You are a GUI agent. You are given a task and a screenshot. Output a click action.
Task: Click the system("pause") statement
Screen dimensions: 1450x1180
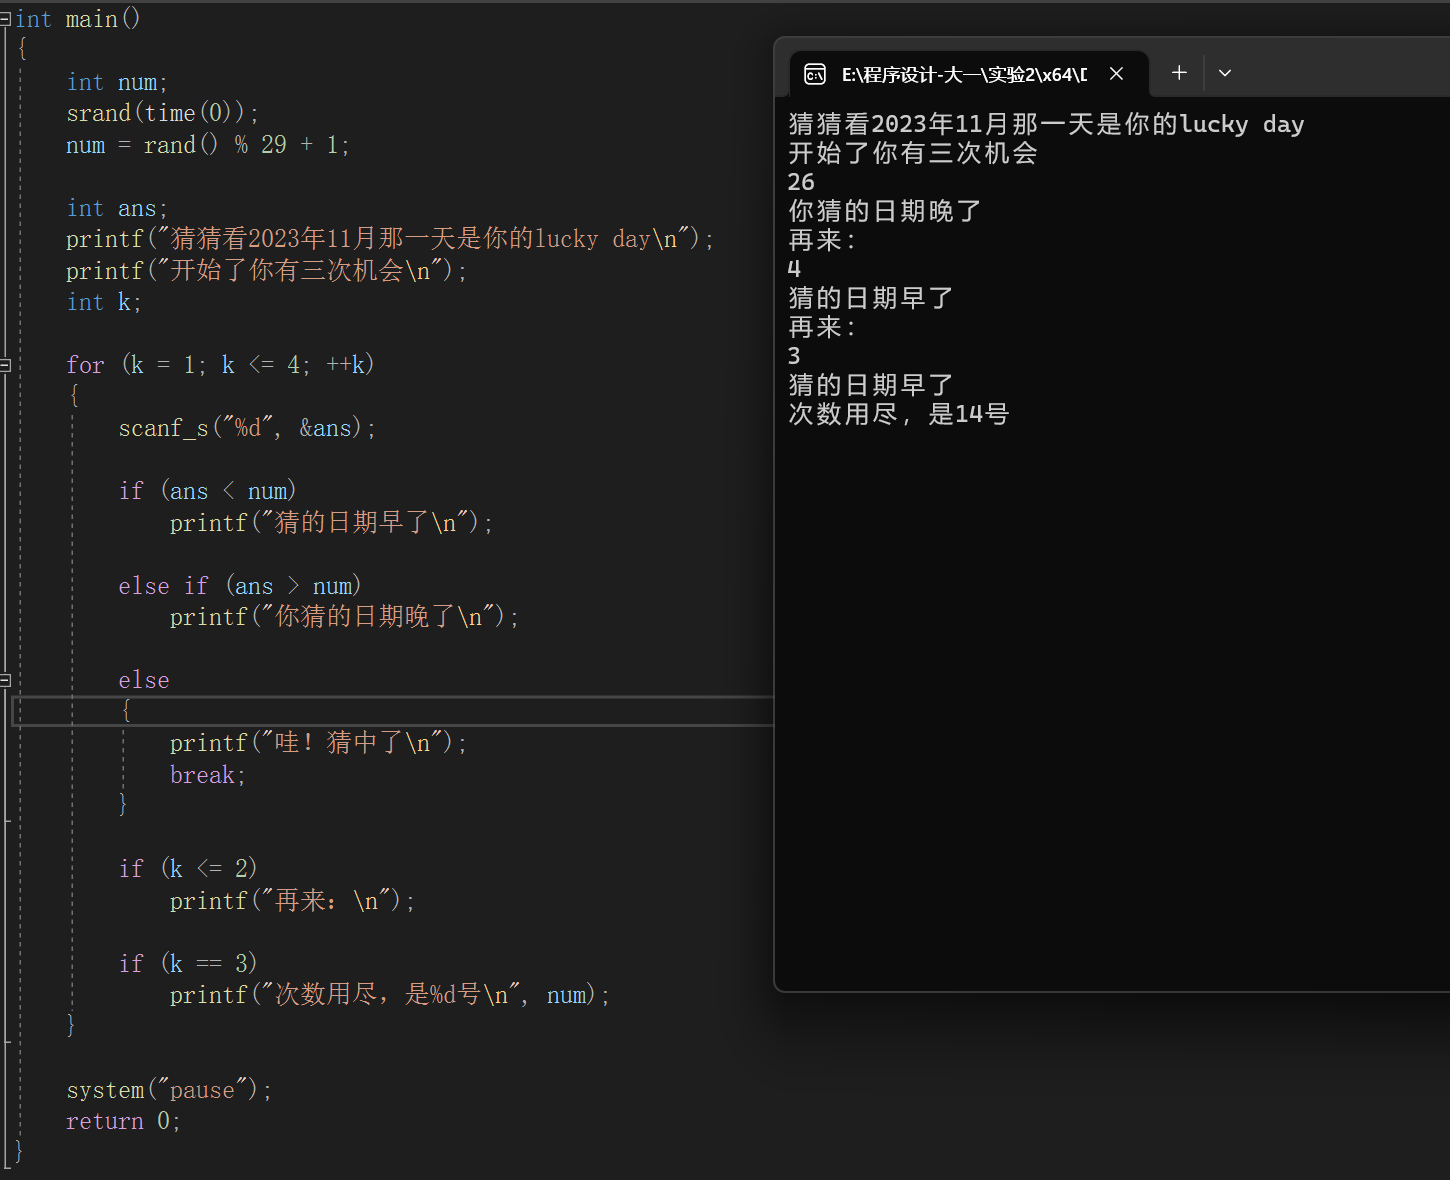coord(168,1090)
